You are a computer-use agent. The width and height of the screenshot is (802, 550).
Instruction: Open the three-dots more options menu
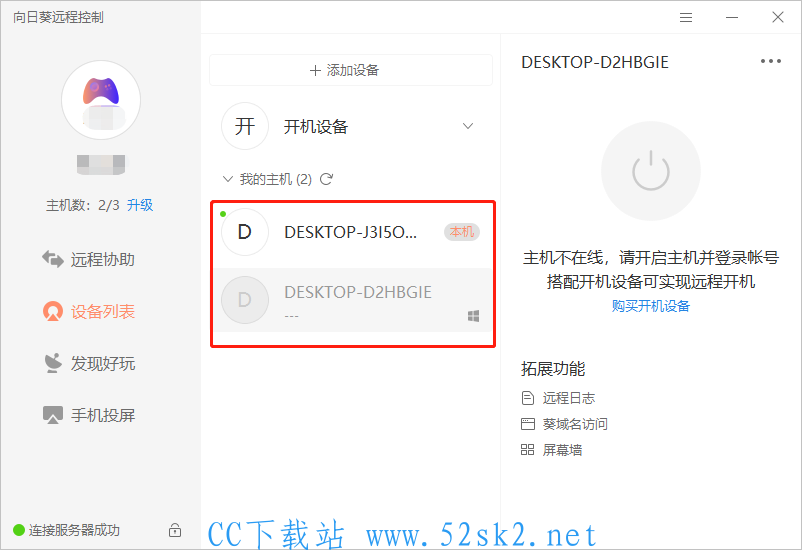pos(770,61)
